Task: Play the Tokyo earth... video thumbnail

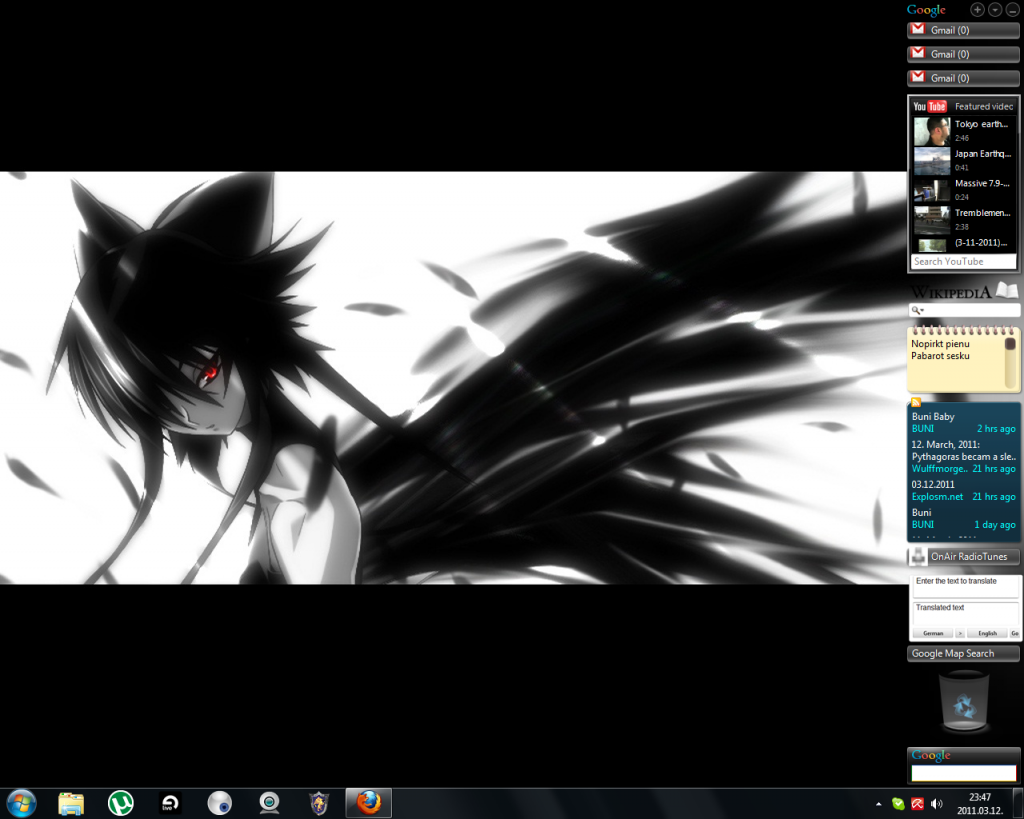Action: pyautogui.click(x=932, y=131)
